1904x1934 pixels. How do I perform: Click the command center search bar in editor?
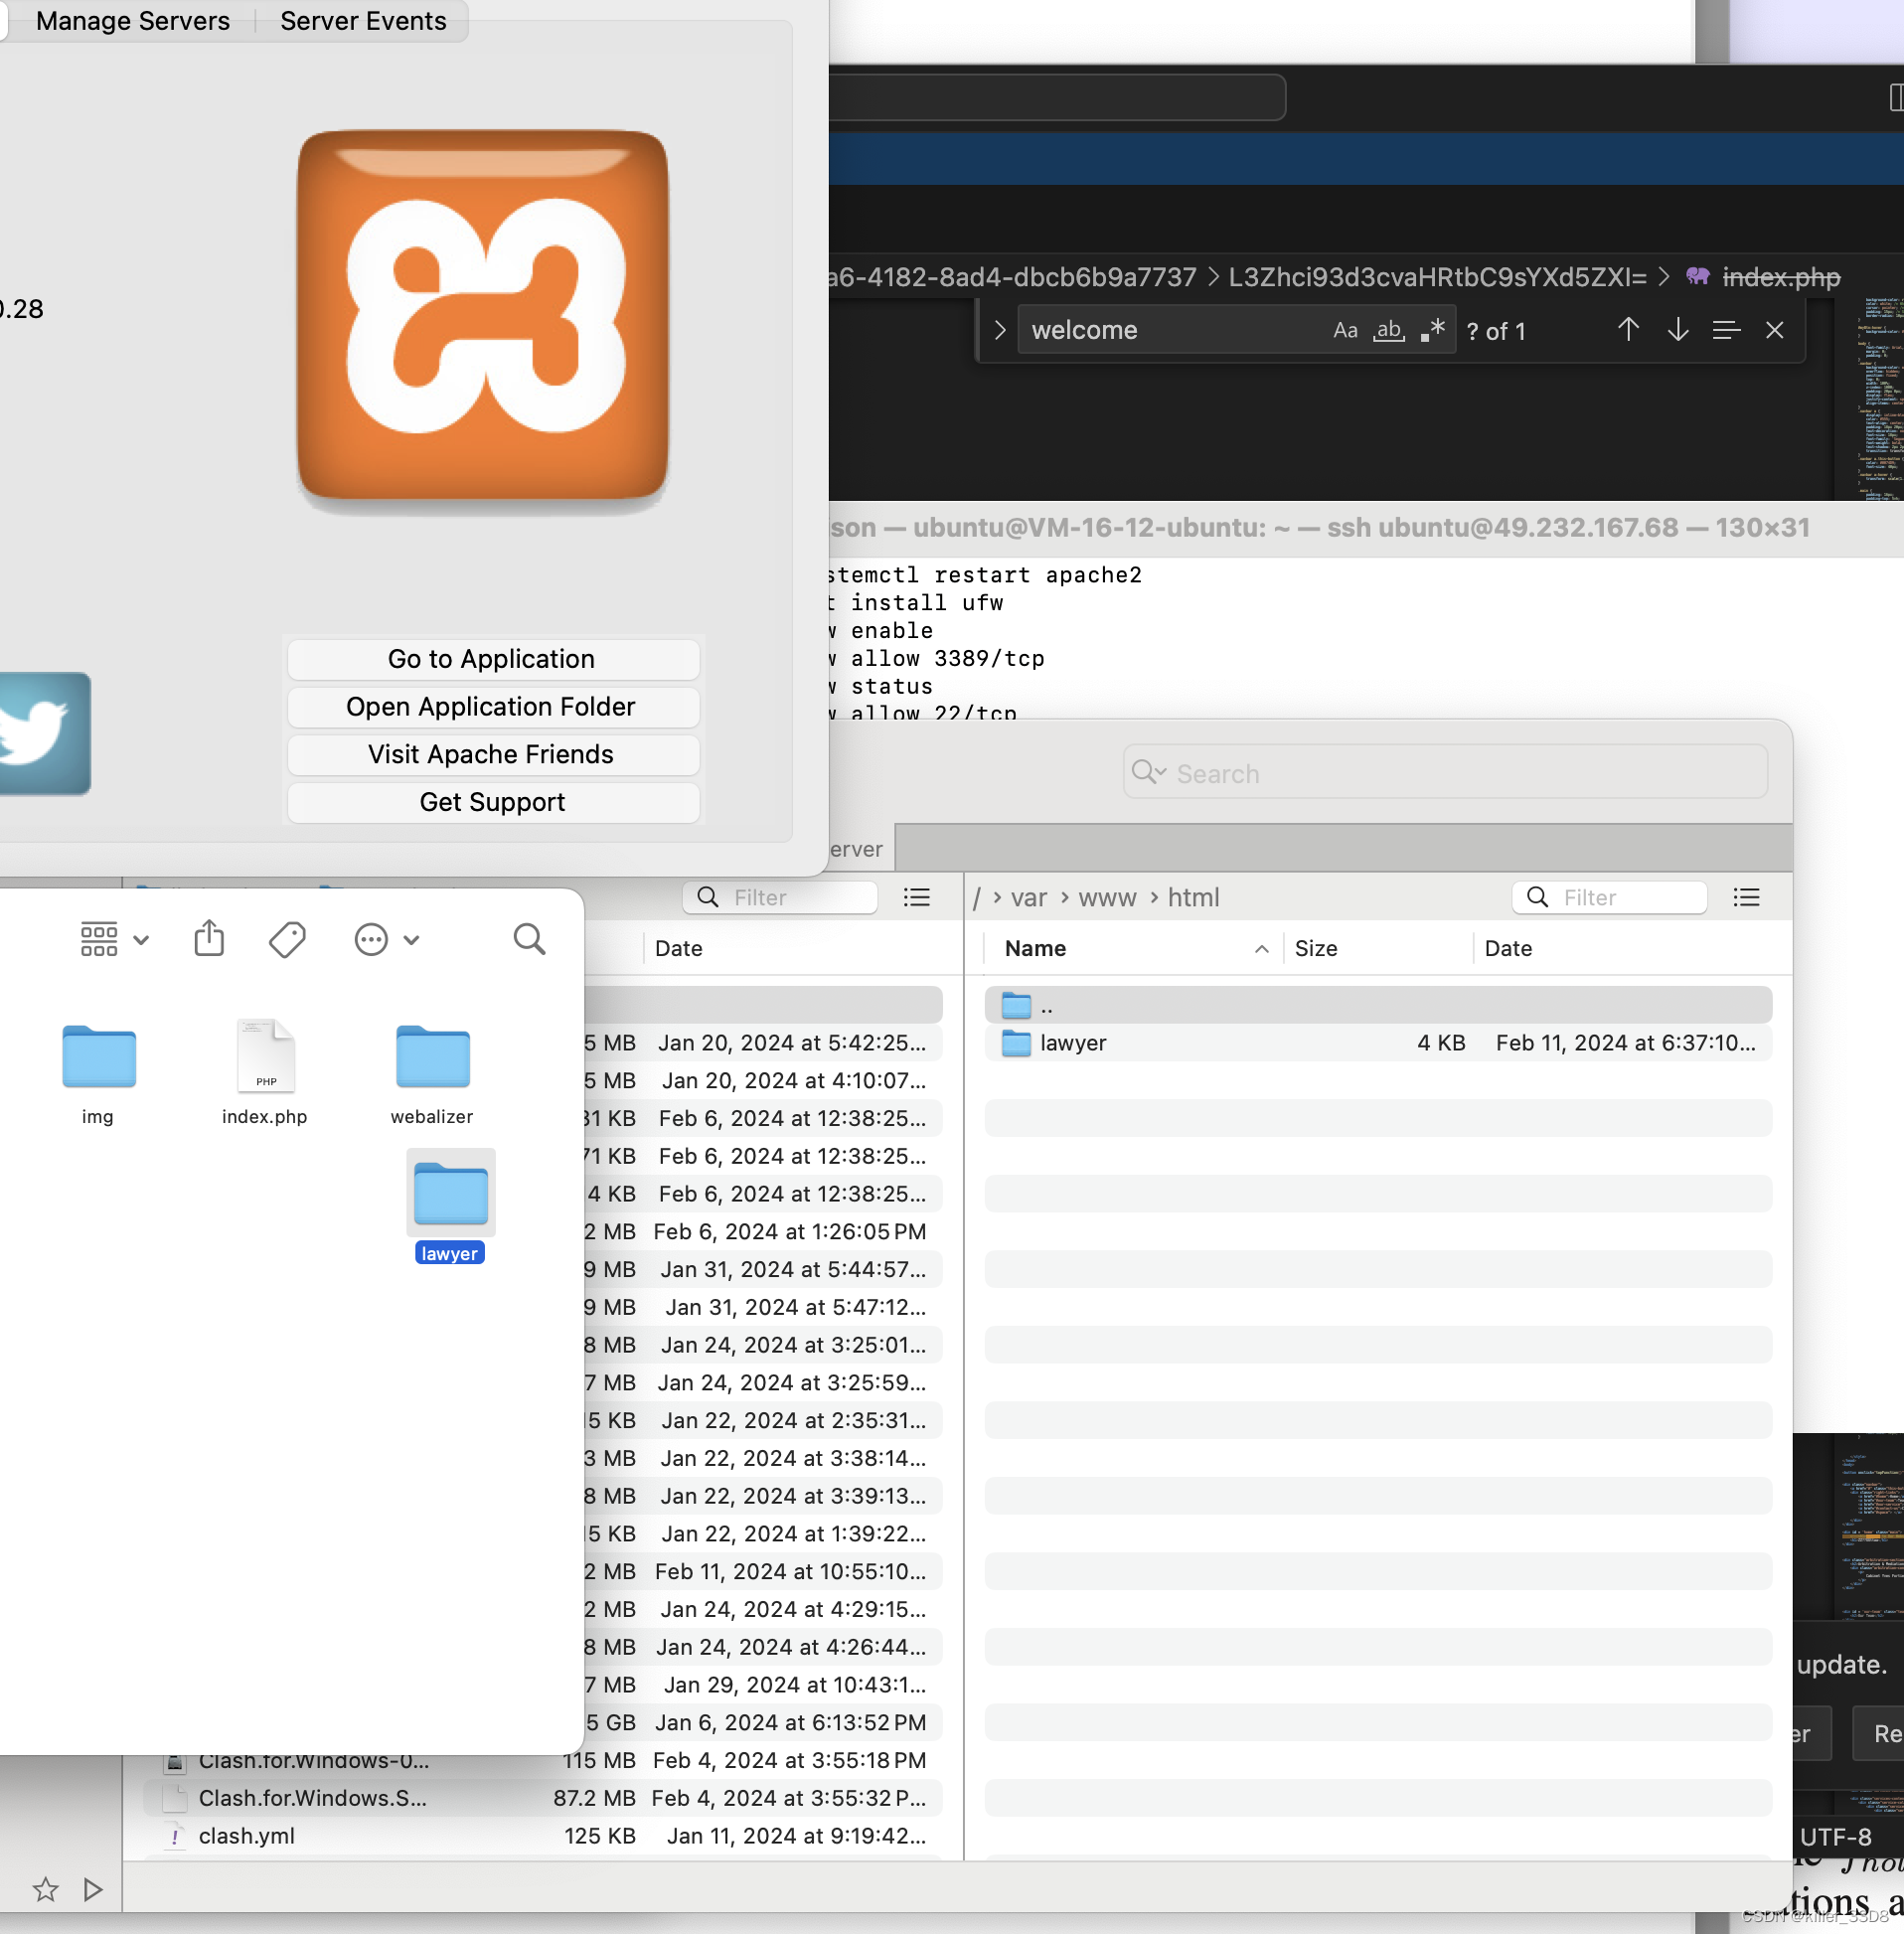tap(1056, 97)
